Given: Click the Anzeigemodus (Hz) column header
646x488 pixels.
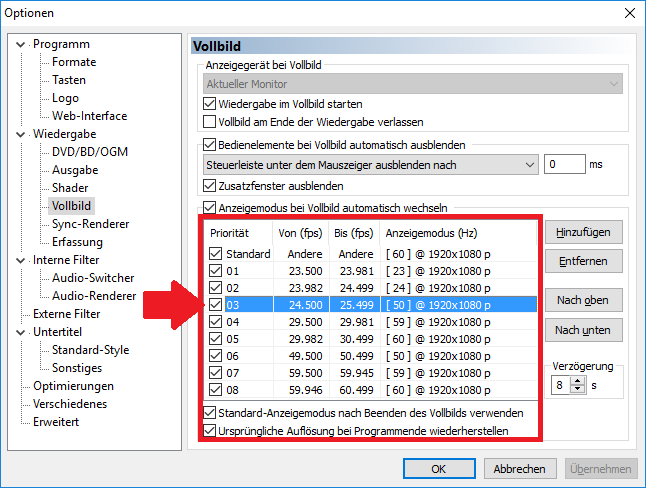Looking at the screenshot, I should (458, 233).
